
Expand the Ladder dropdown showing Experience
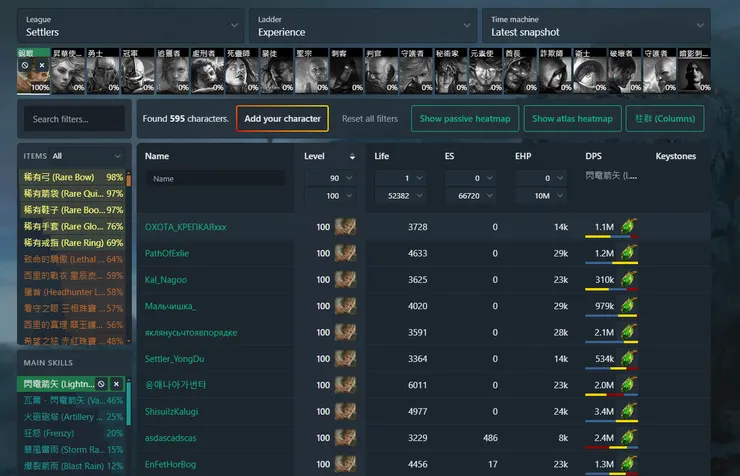pyautogui.click(x=362, y=26)
